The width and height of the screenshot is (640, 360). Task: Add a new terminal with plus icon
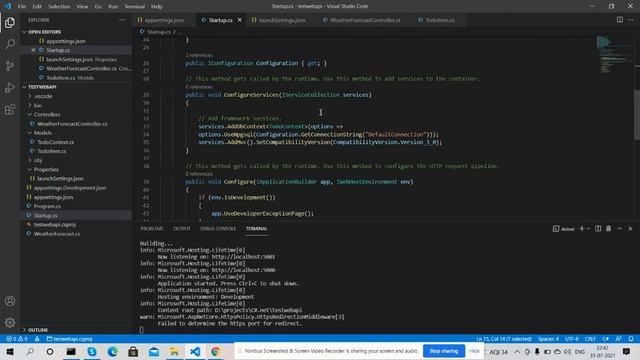click(x=582, y=229)
